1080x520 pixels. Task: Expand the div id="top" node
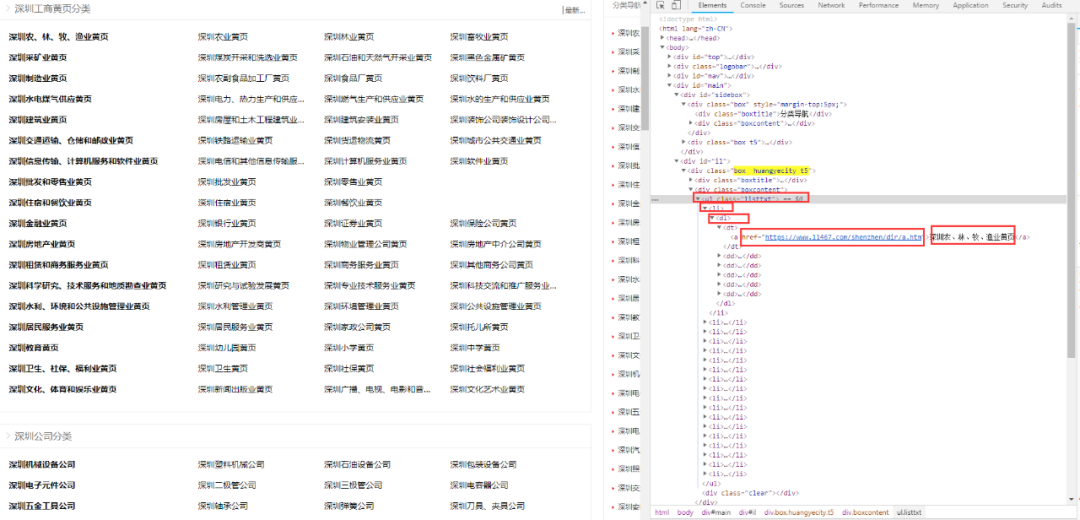(669, 57)
